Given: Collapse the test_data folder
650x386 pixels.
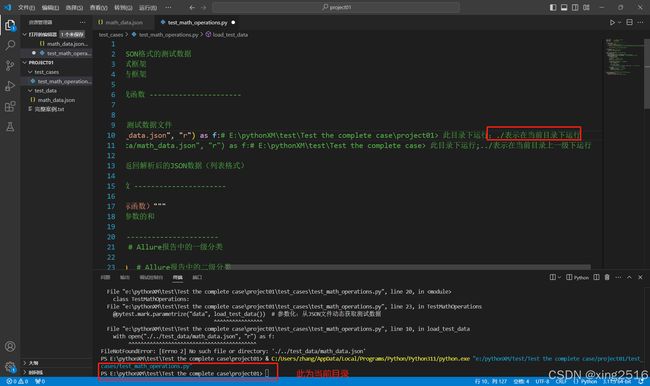Looking at the screenshot, I should [30, 91].
